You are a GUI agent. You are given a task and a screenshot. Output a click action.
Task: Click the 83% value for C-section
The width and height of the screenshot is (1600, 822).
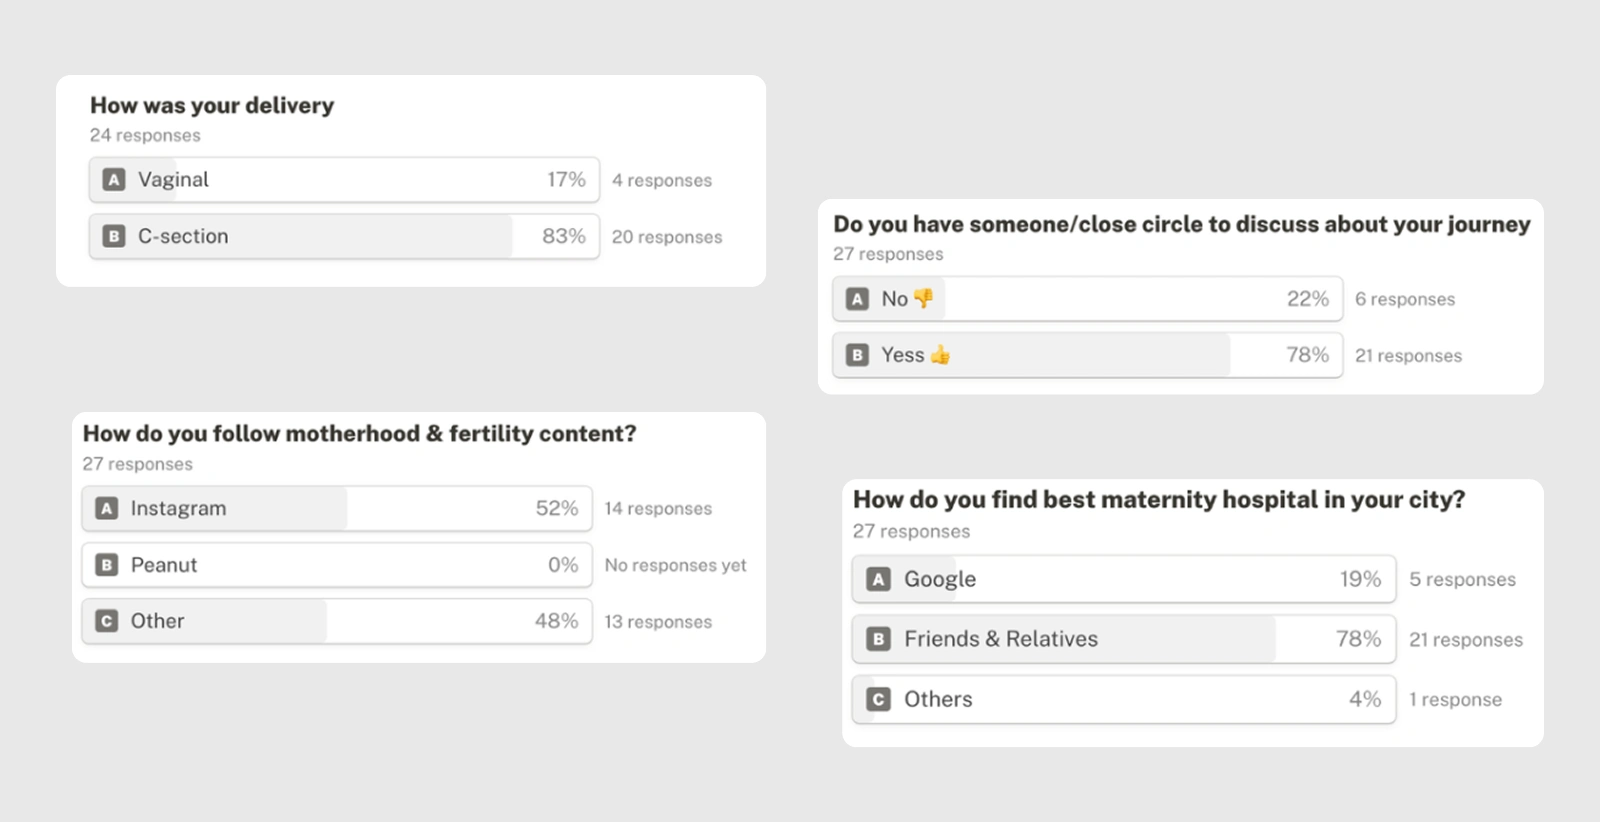point(563,236)
